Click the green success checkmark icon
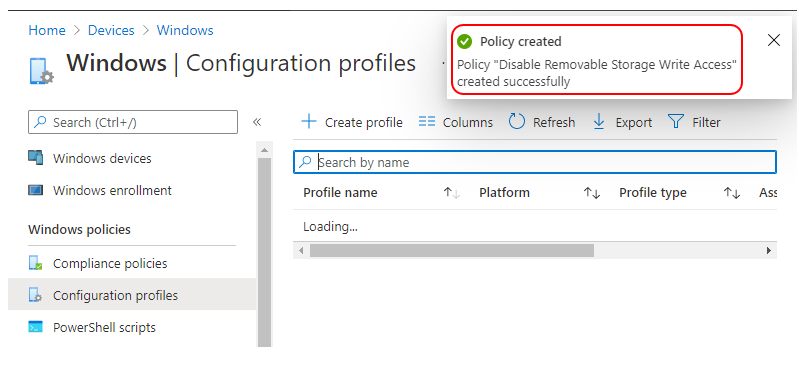The height and width of the screenshot is (378, 799). click(x=464, y=42)
